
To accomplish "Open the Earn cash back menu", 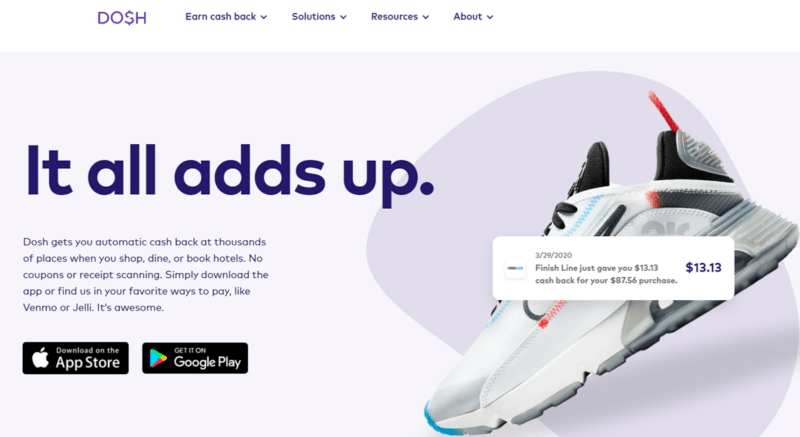I will [226, 17].
